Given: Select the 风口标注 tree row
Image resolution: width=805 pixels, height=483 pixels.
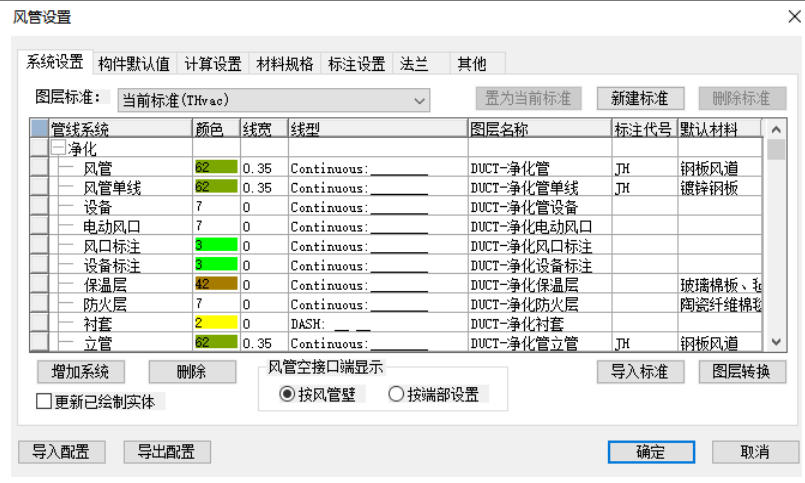Looking at the screenshot, I should click(x=112, y=246).
